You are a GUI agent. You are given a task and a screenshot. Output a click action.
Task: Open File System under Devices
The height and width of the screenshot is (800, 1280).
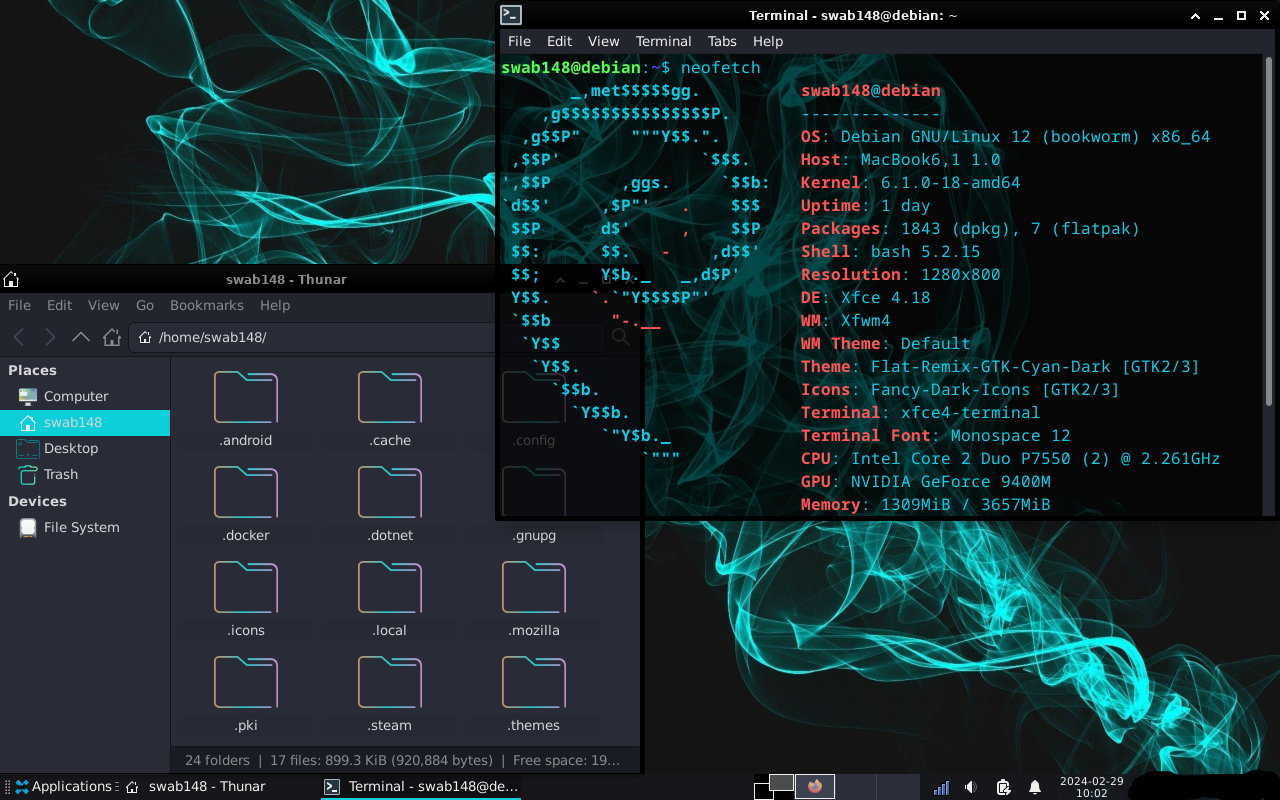point(85,527)
